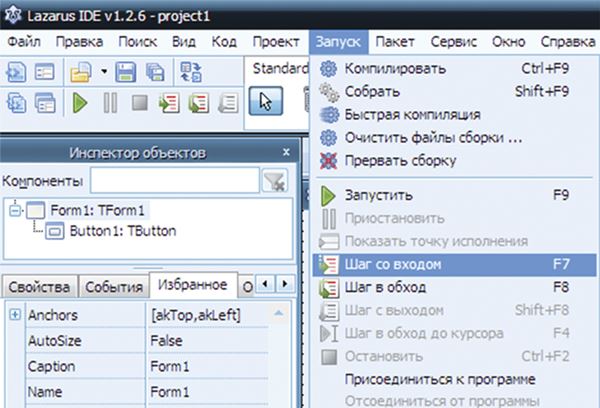
Task: Choose Собрать in the menu
Action: tap(454, 92)
